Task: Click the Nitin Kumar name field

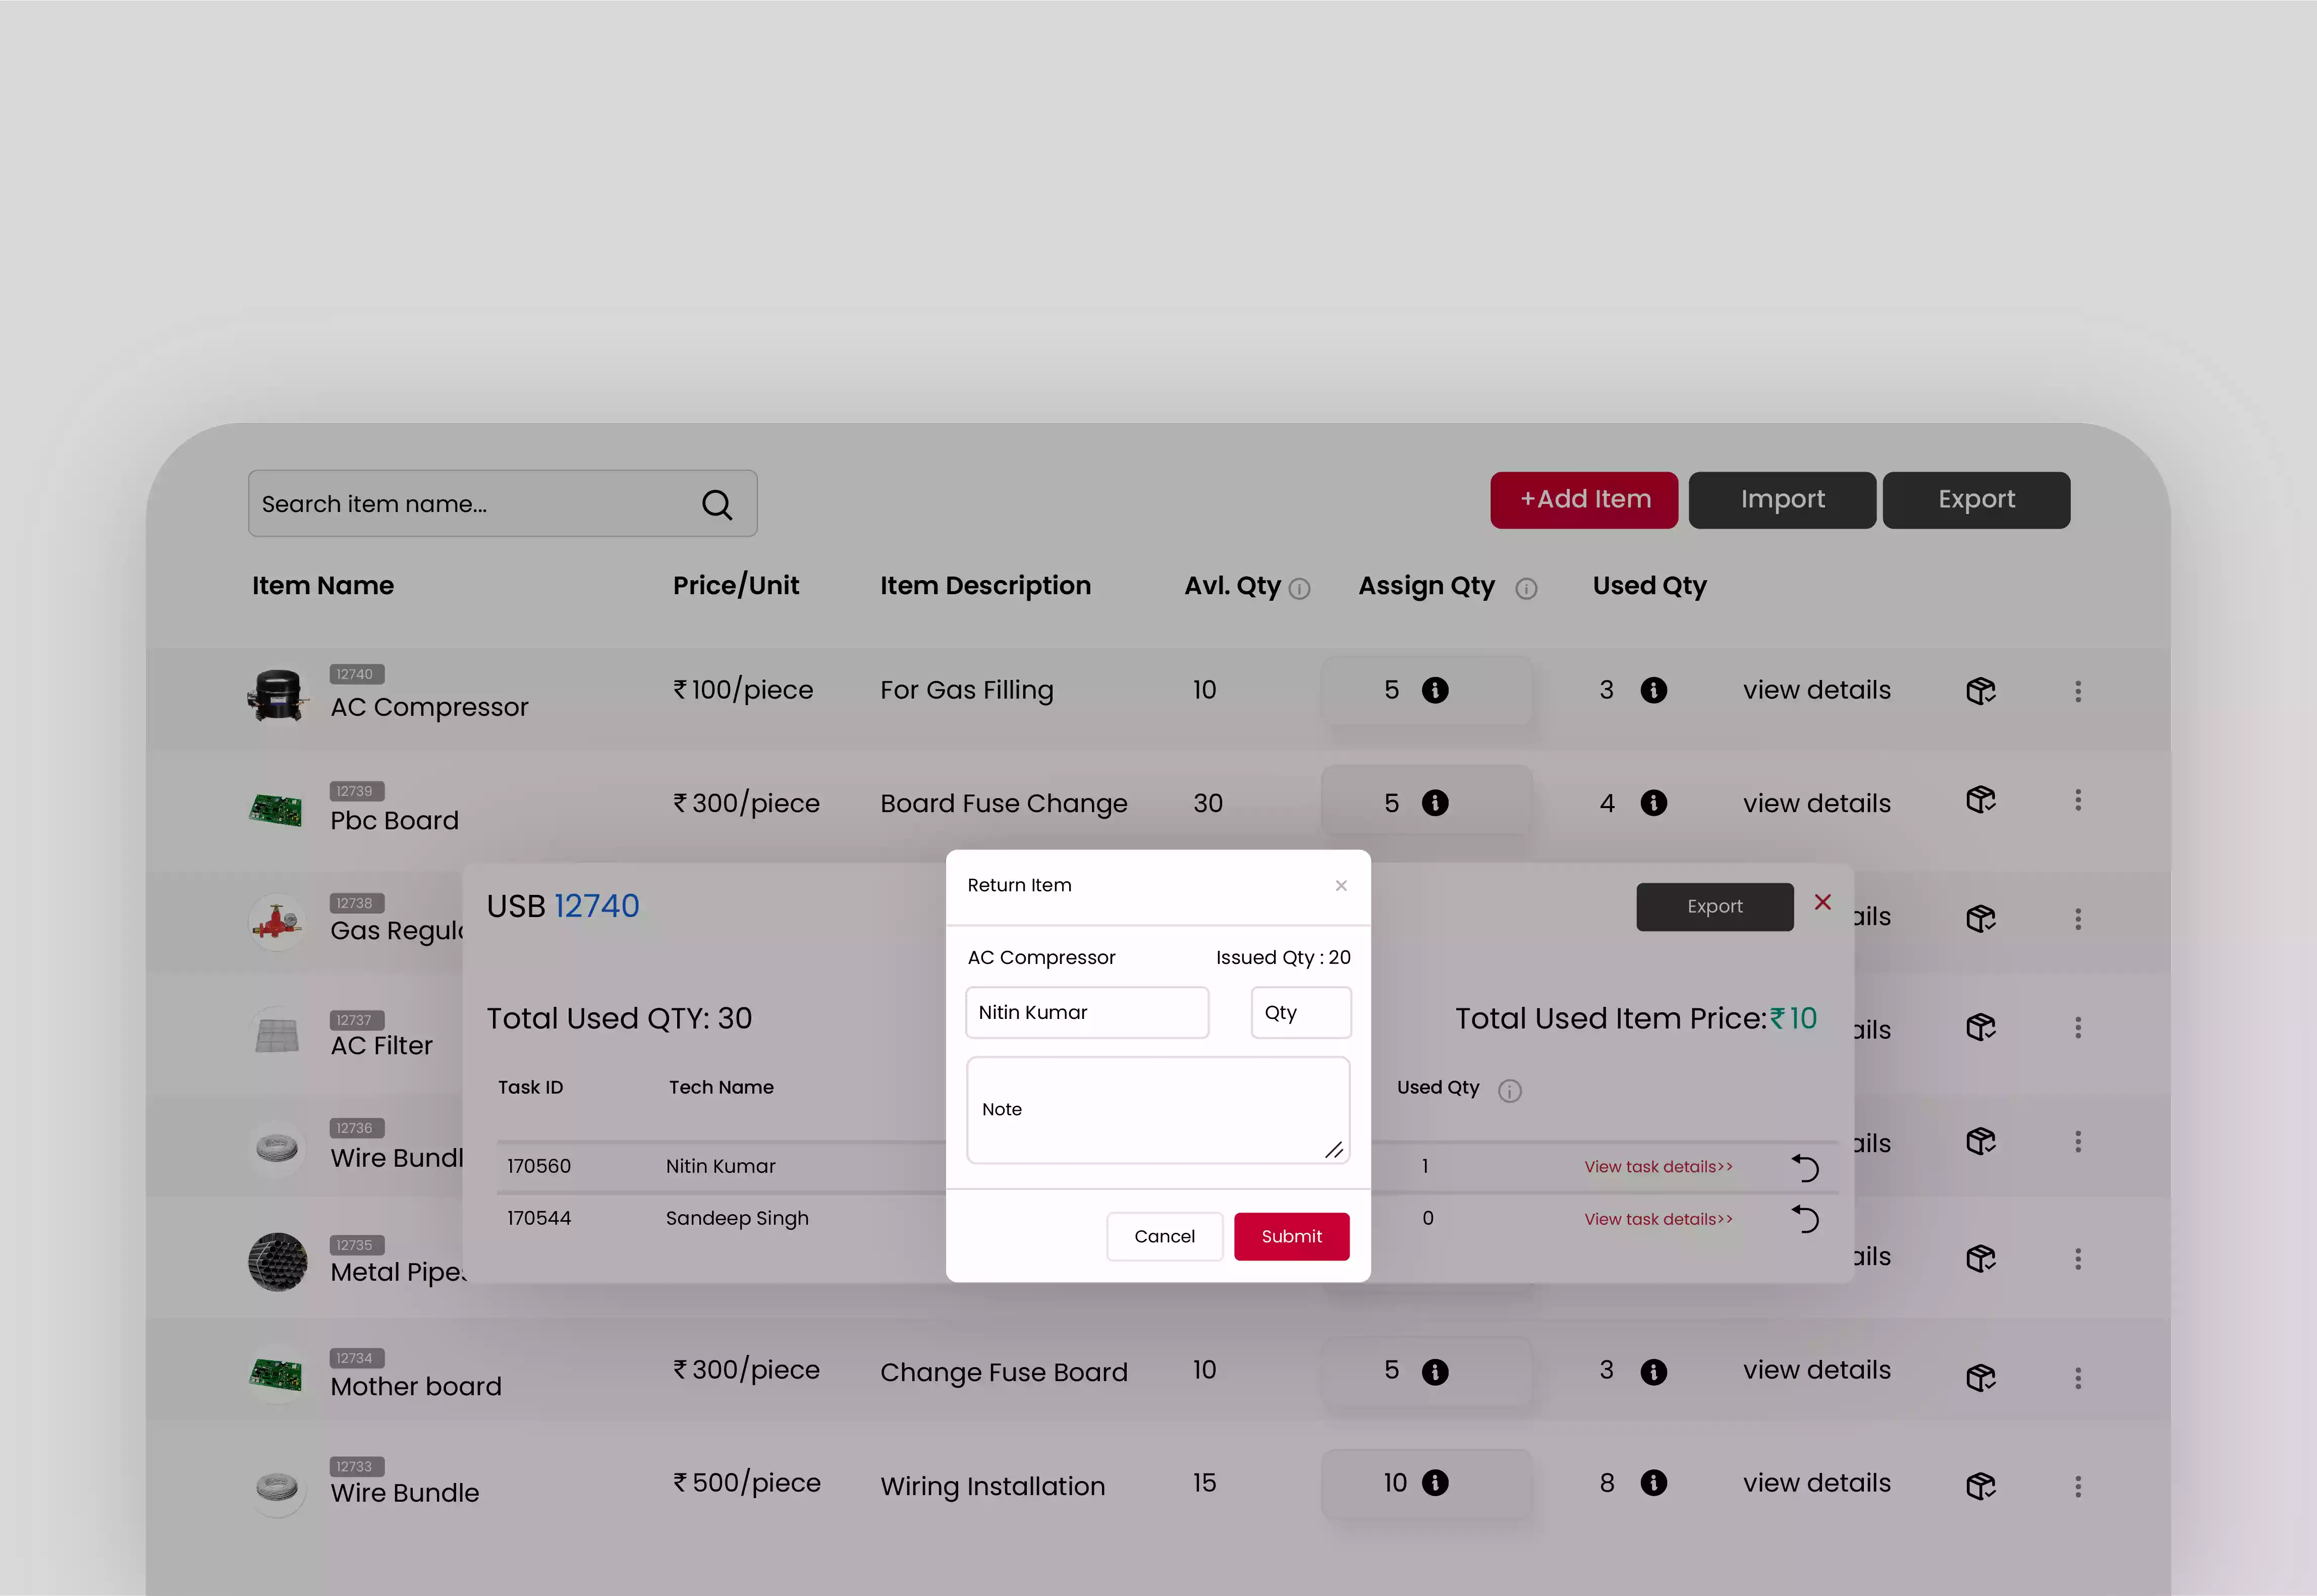Action: pos(1087,1013)
